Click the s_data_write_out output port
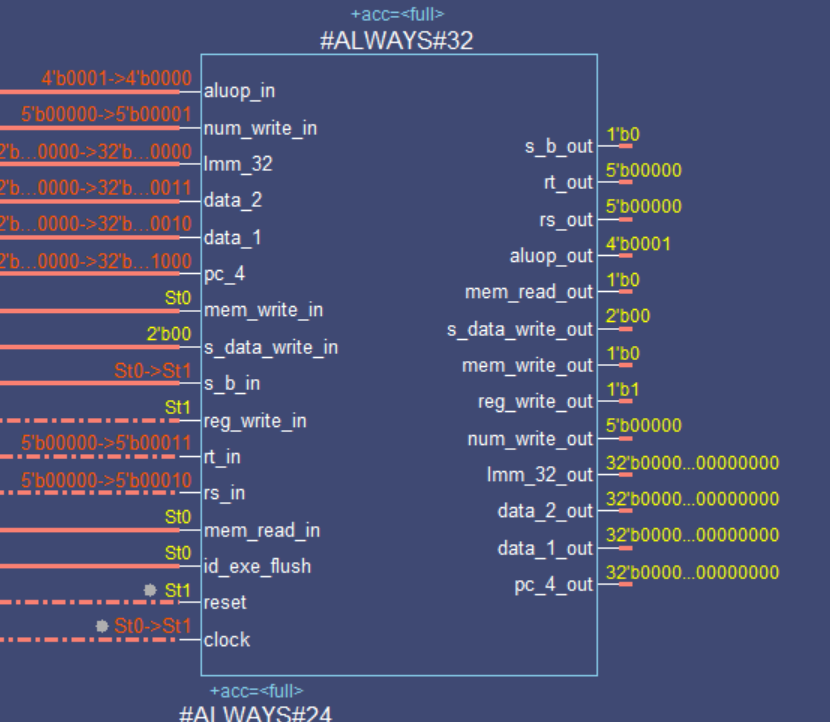The width and height of the screenshot is (830, 722). (520, 330)
